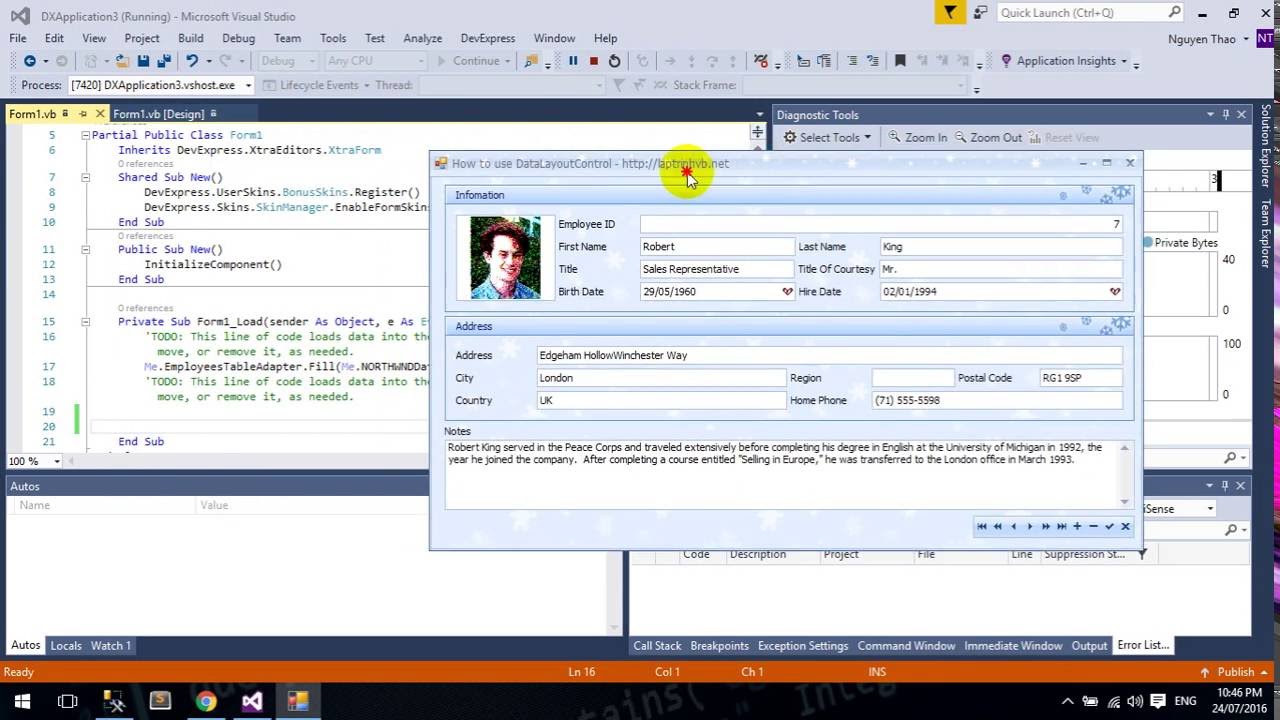
Task: Go to next page of records
Action: tap(1046, 526)
